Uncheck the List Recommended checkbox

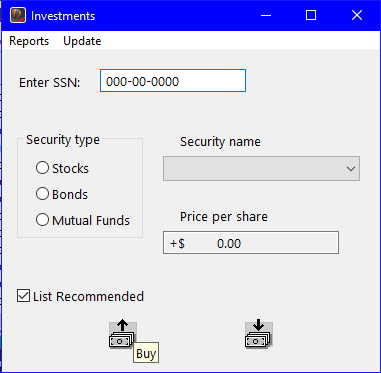[23, 296]
